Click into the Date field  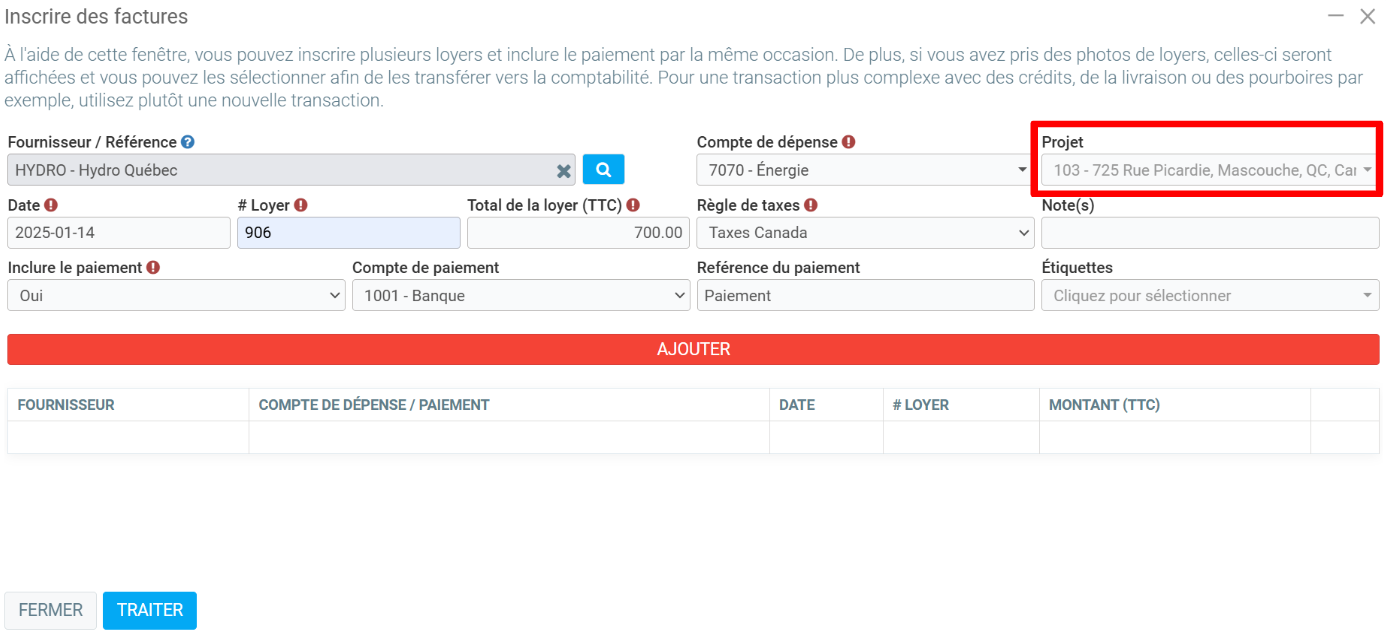click(119, 233)
